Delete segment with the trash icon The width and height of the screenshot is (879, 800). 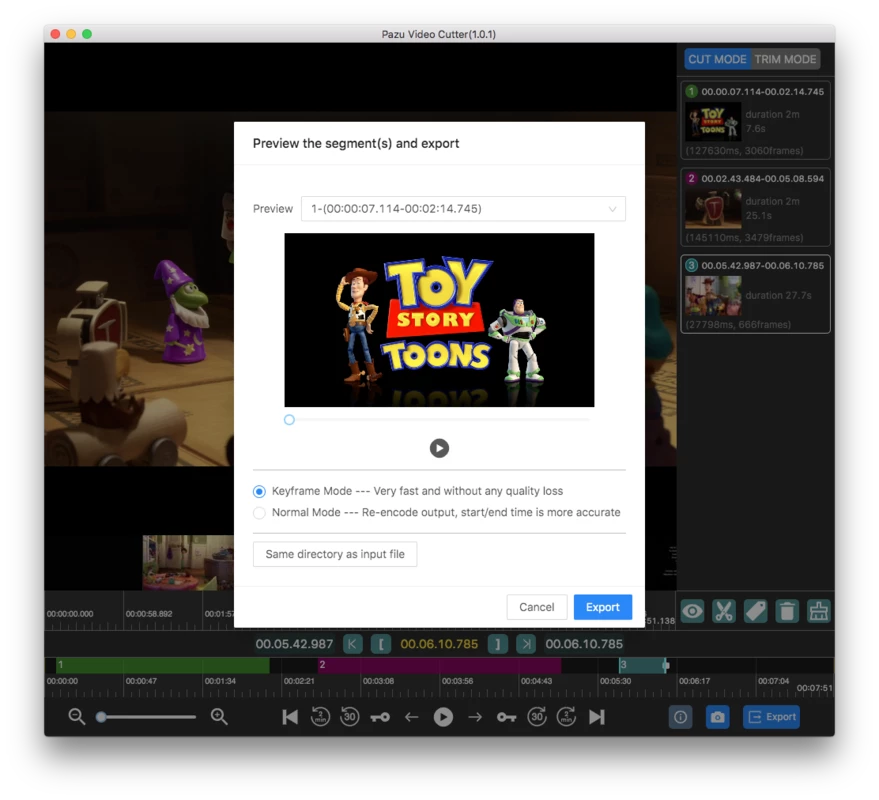787,611
